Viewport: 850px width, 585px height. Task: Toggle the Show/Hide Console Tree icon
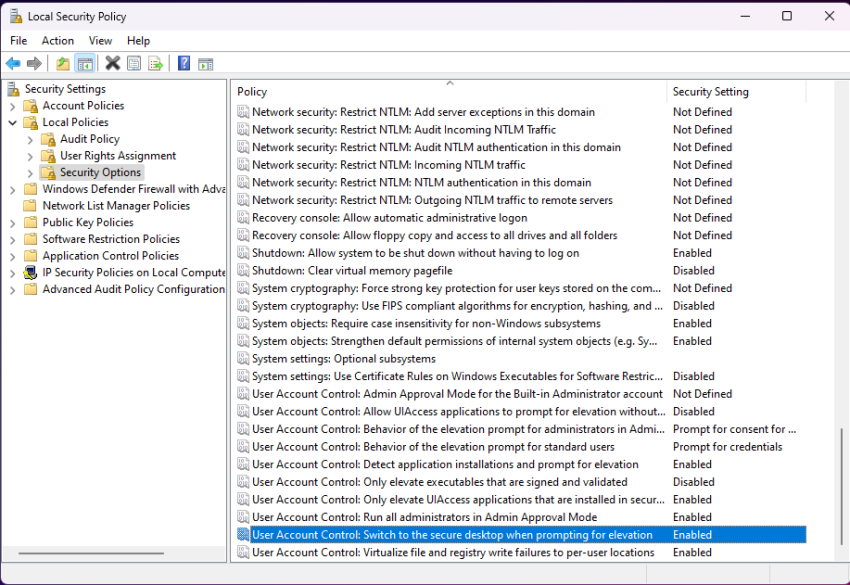pos(86,63)
